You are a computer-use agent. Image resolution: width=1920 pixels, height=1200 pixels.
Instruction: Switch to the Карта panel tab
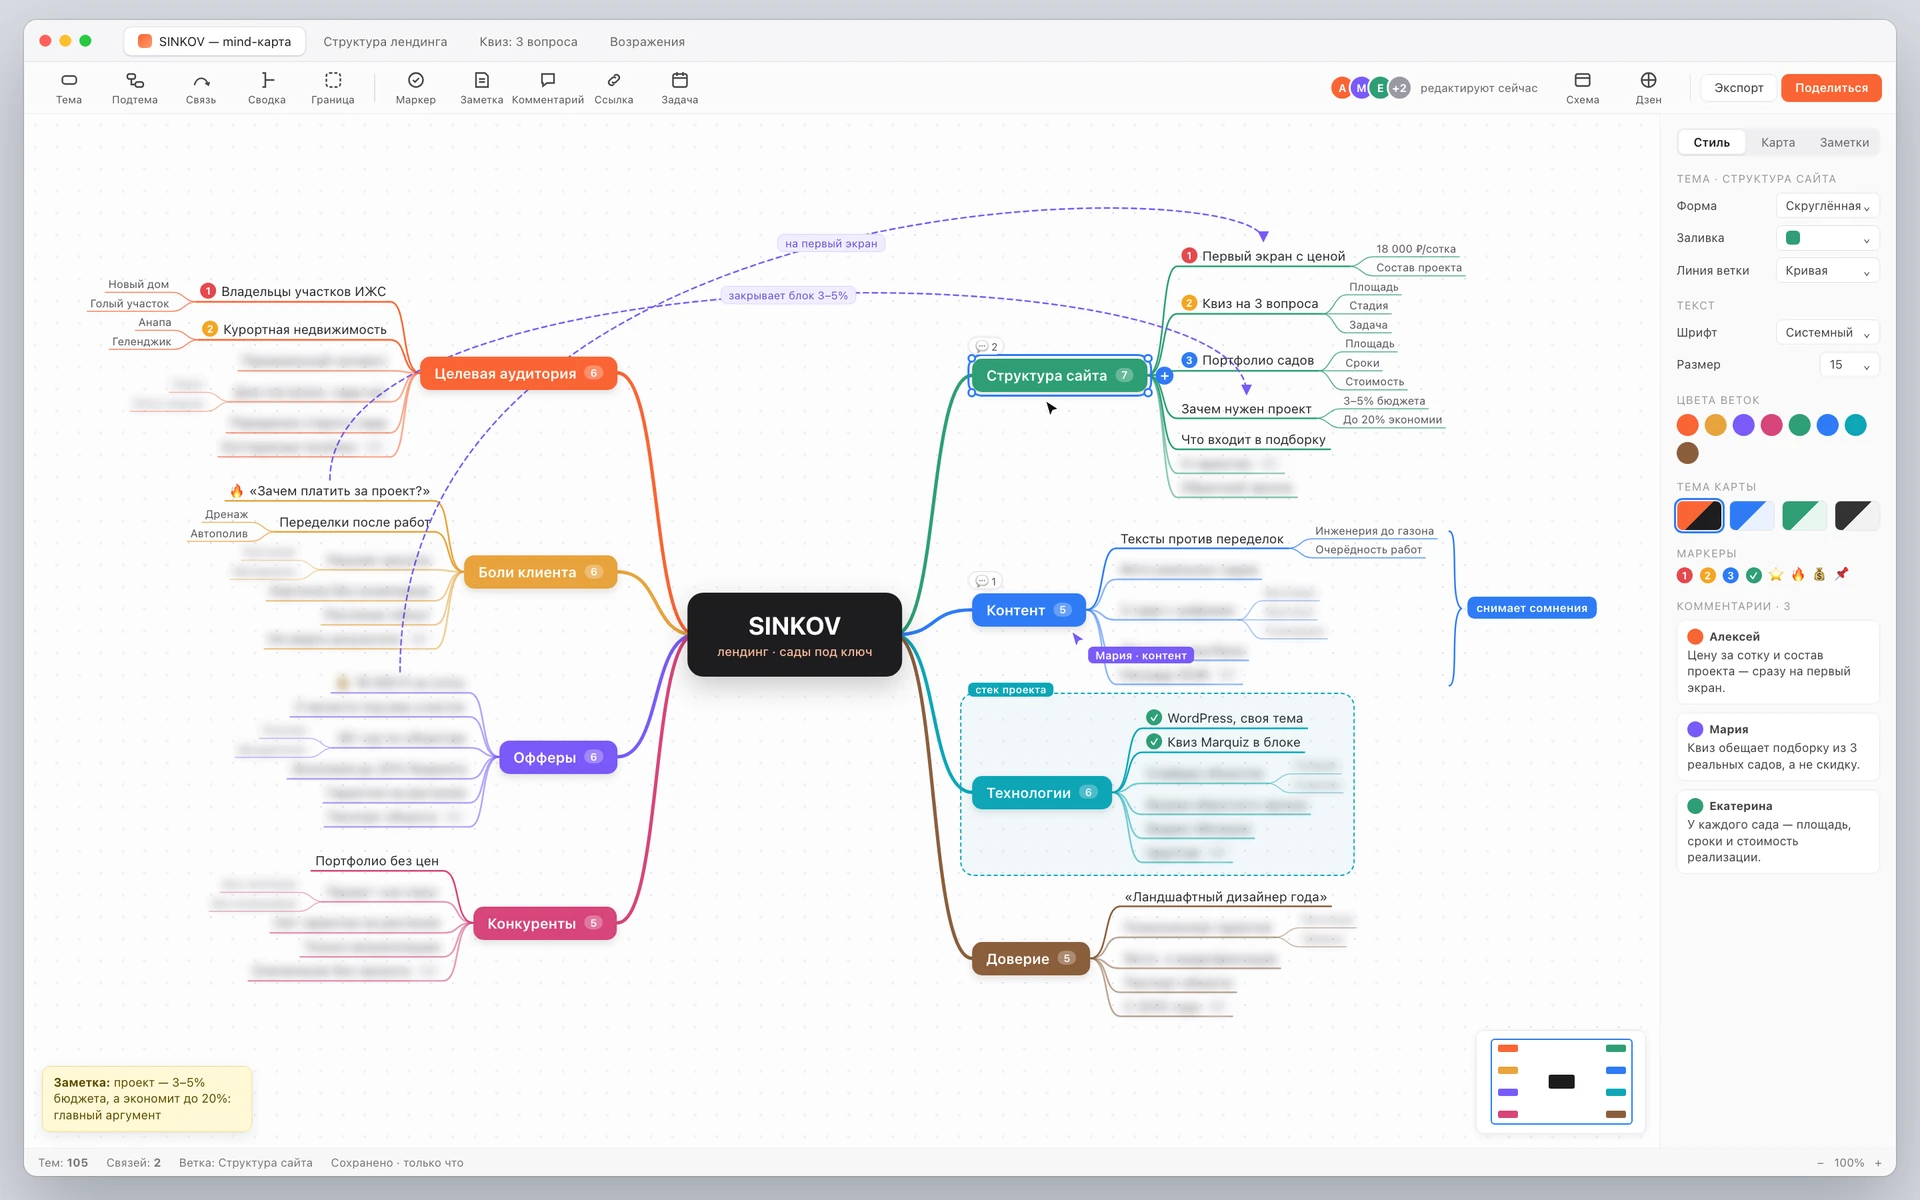[x=1778, y=142]
